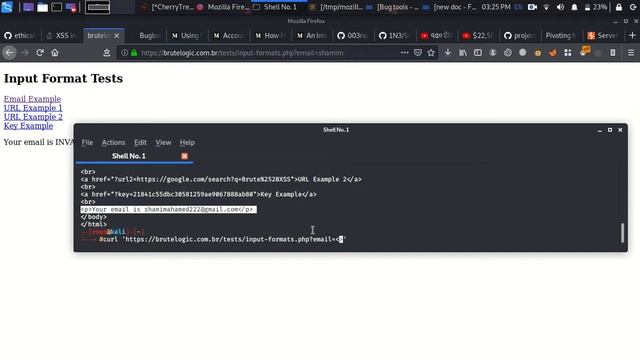
Task: Switch to Accou Medium browser tab
Action: click(229, 36)
